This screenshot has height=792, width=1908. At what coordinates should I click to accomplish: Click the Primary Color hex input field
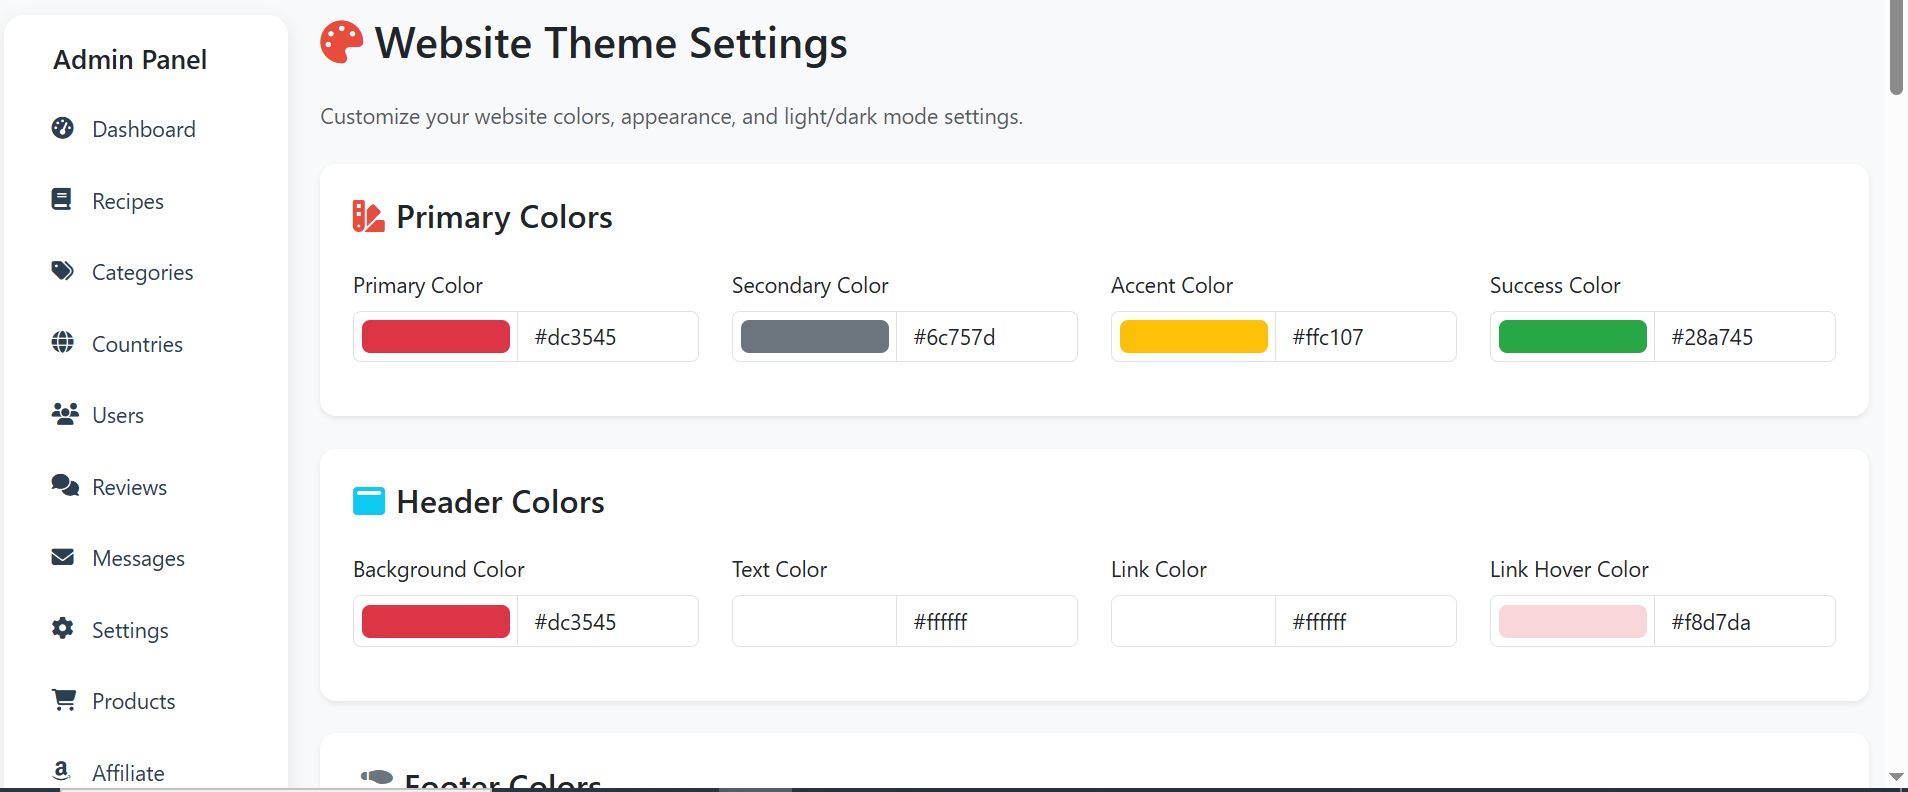(608, 337)
